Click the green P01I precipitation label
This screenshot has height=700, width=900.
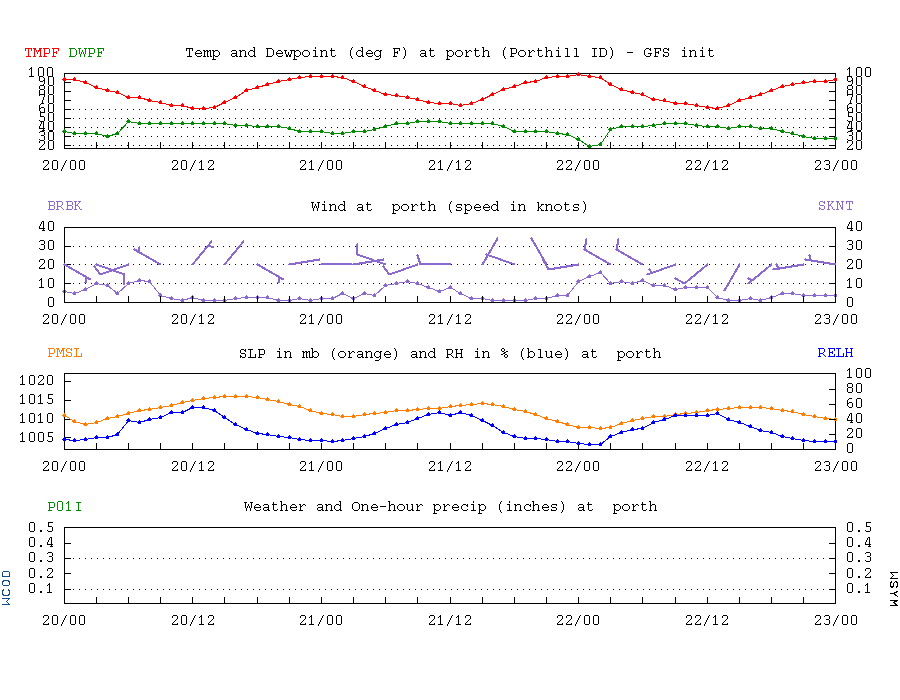click(64, 507)
